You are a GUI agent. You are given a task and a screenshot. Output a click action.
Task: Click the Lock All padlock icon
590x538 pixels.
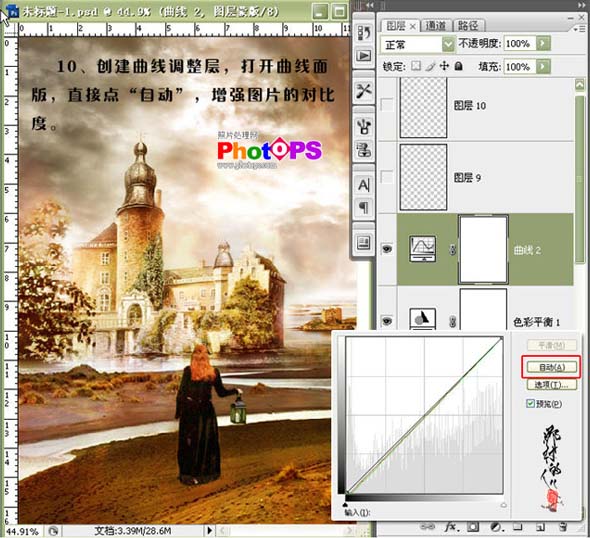pos(458,66)
